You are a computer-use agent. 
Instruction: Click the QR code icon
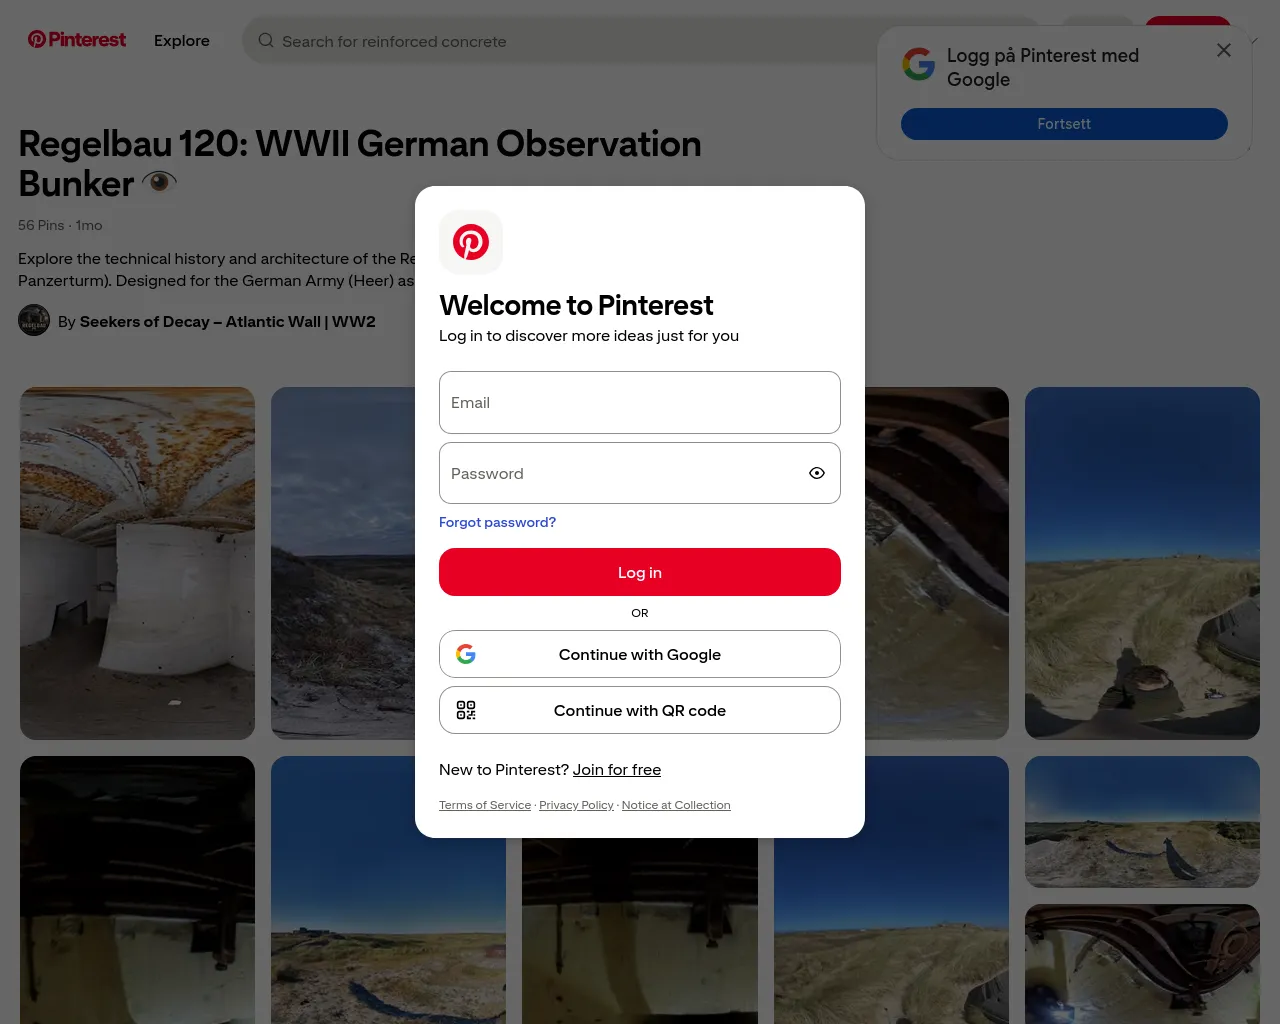point(466,710)
